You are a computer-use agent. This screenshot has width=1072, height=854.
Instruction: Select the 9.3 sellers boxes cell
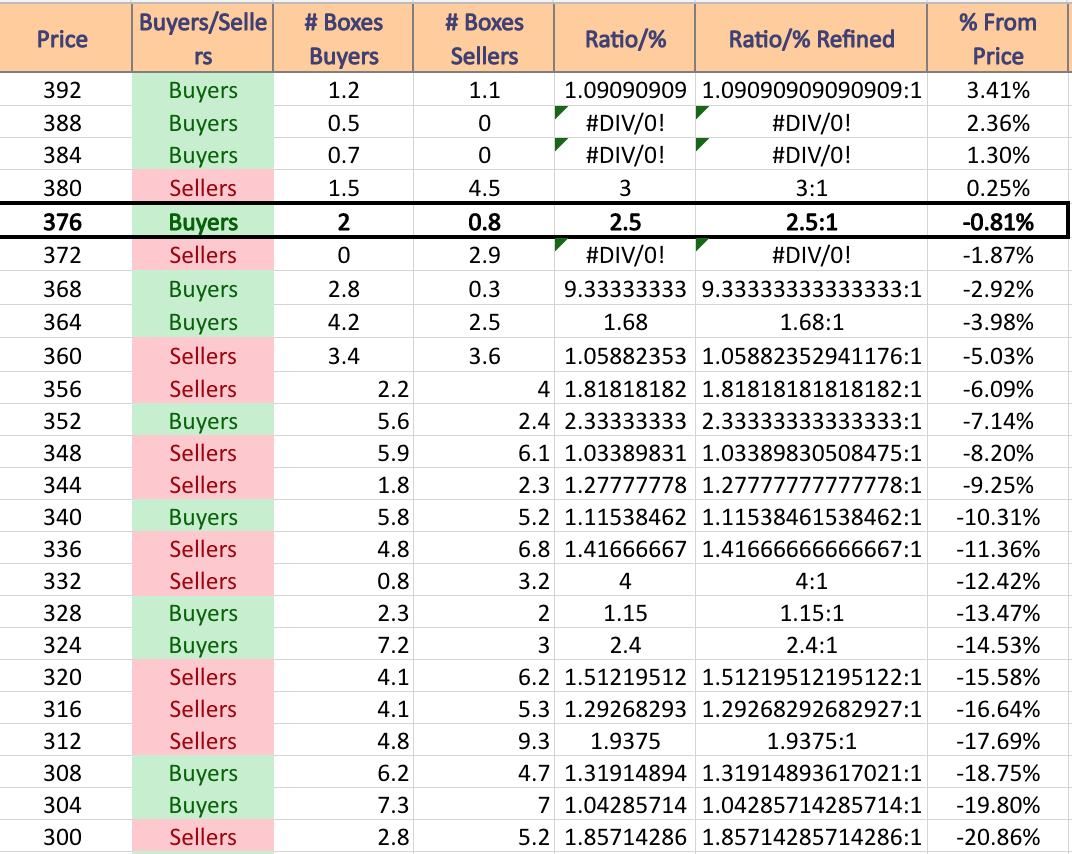coord(484,741)
